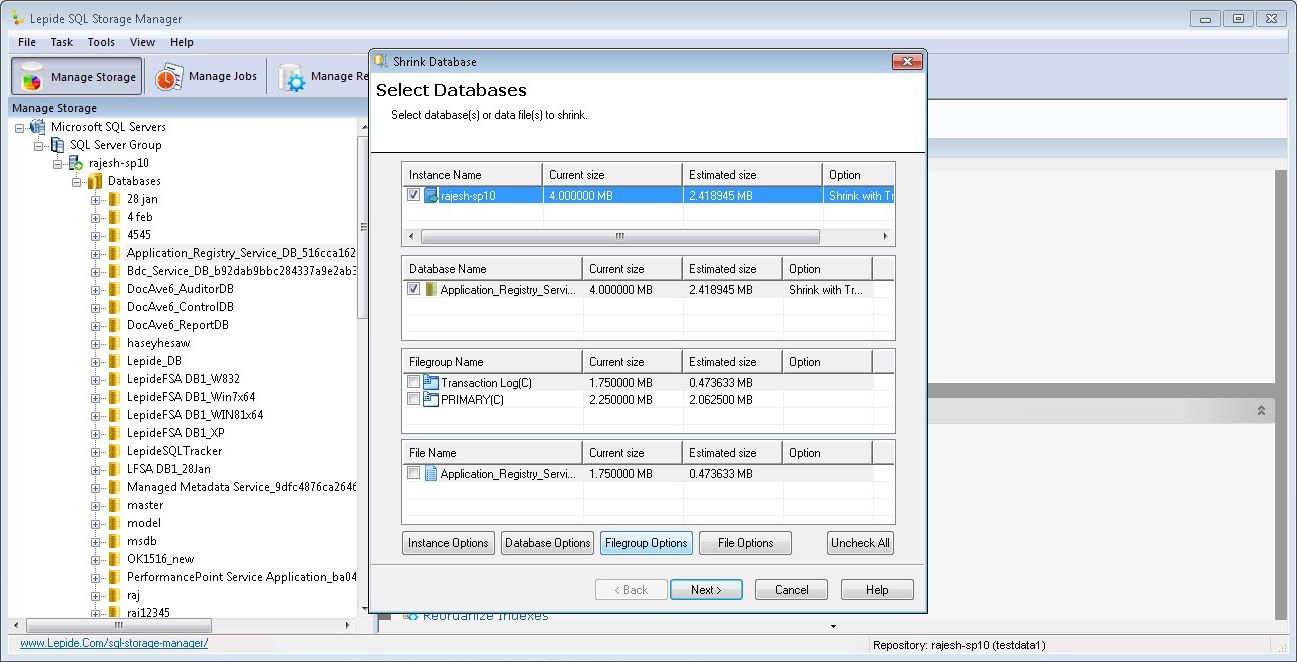Proceed with the Next button
This screenshot has width=1297, height=662.
706,590
